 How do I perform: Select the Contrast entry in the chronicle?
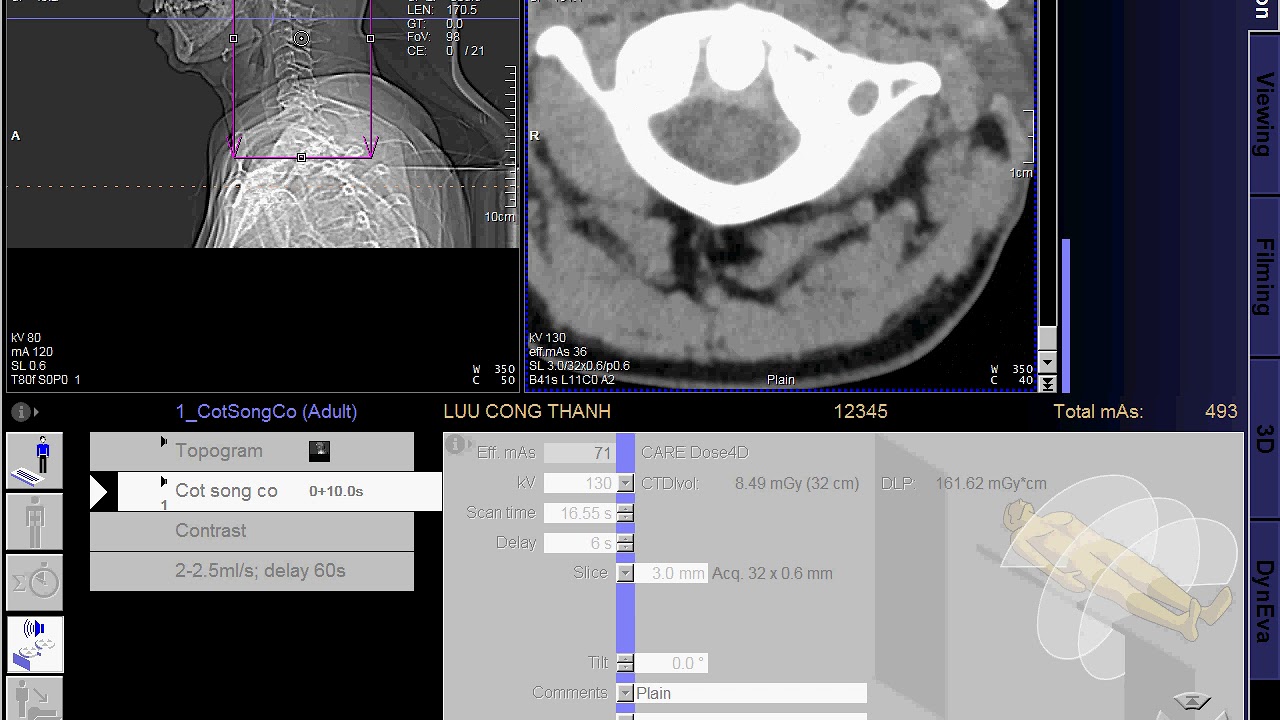coord(252,531)
